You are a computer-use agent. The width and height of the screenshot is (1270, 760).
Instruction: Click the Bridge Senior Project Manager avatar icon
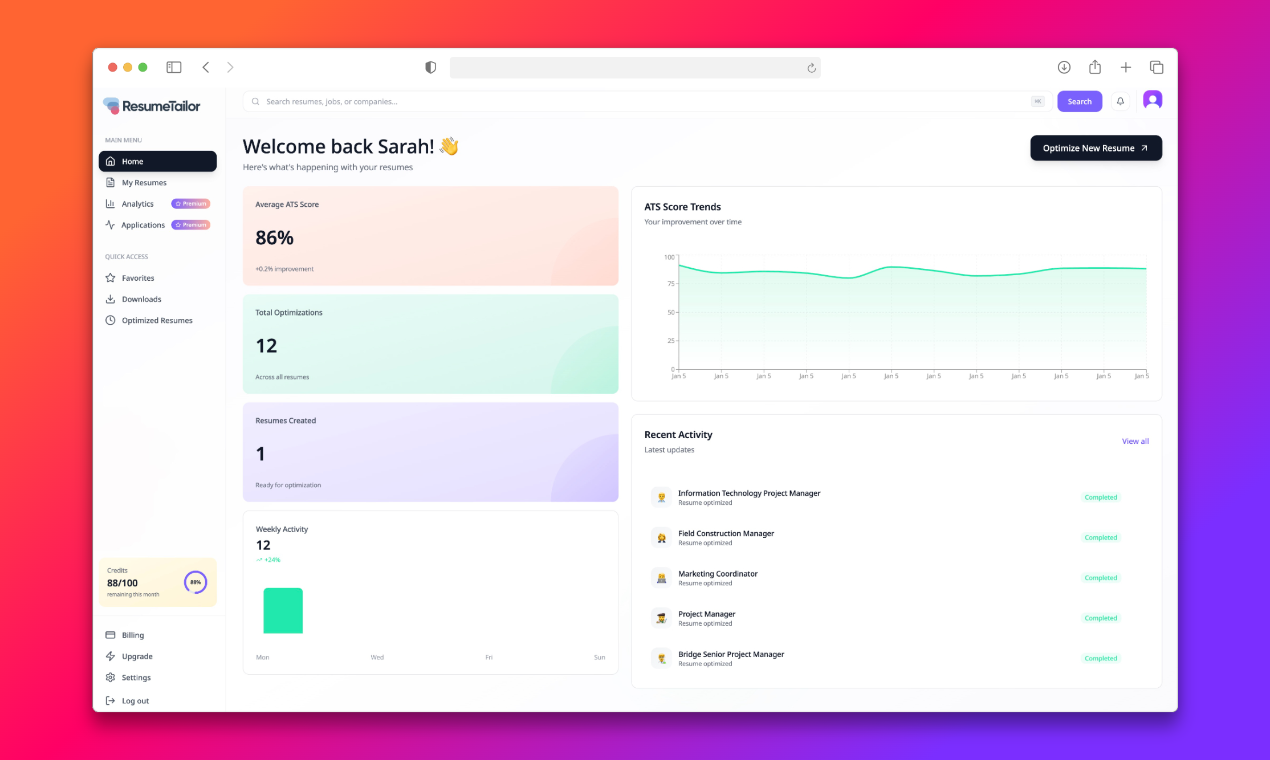click(661, 658)
